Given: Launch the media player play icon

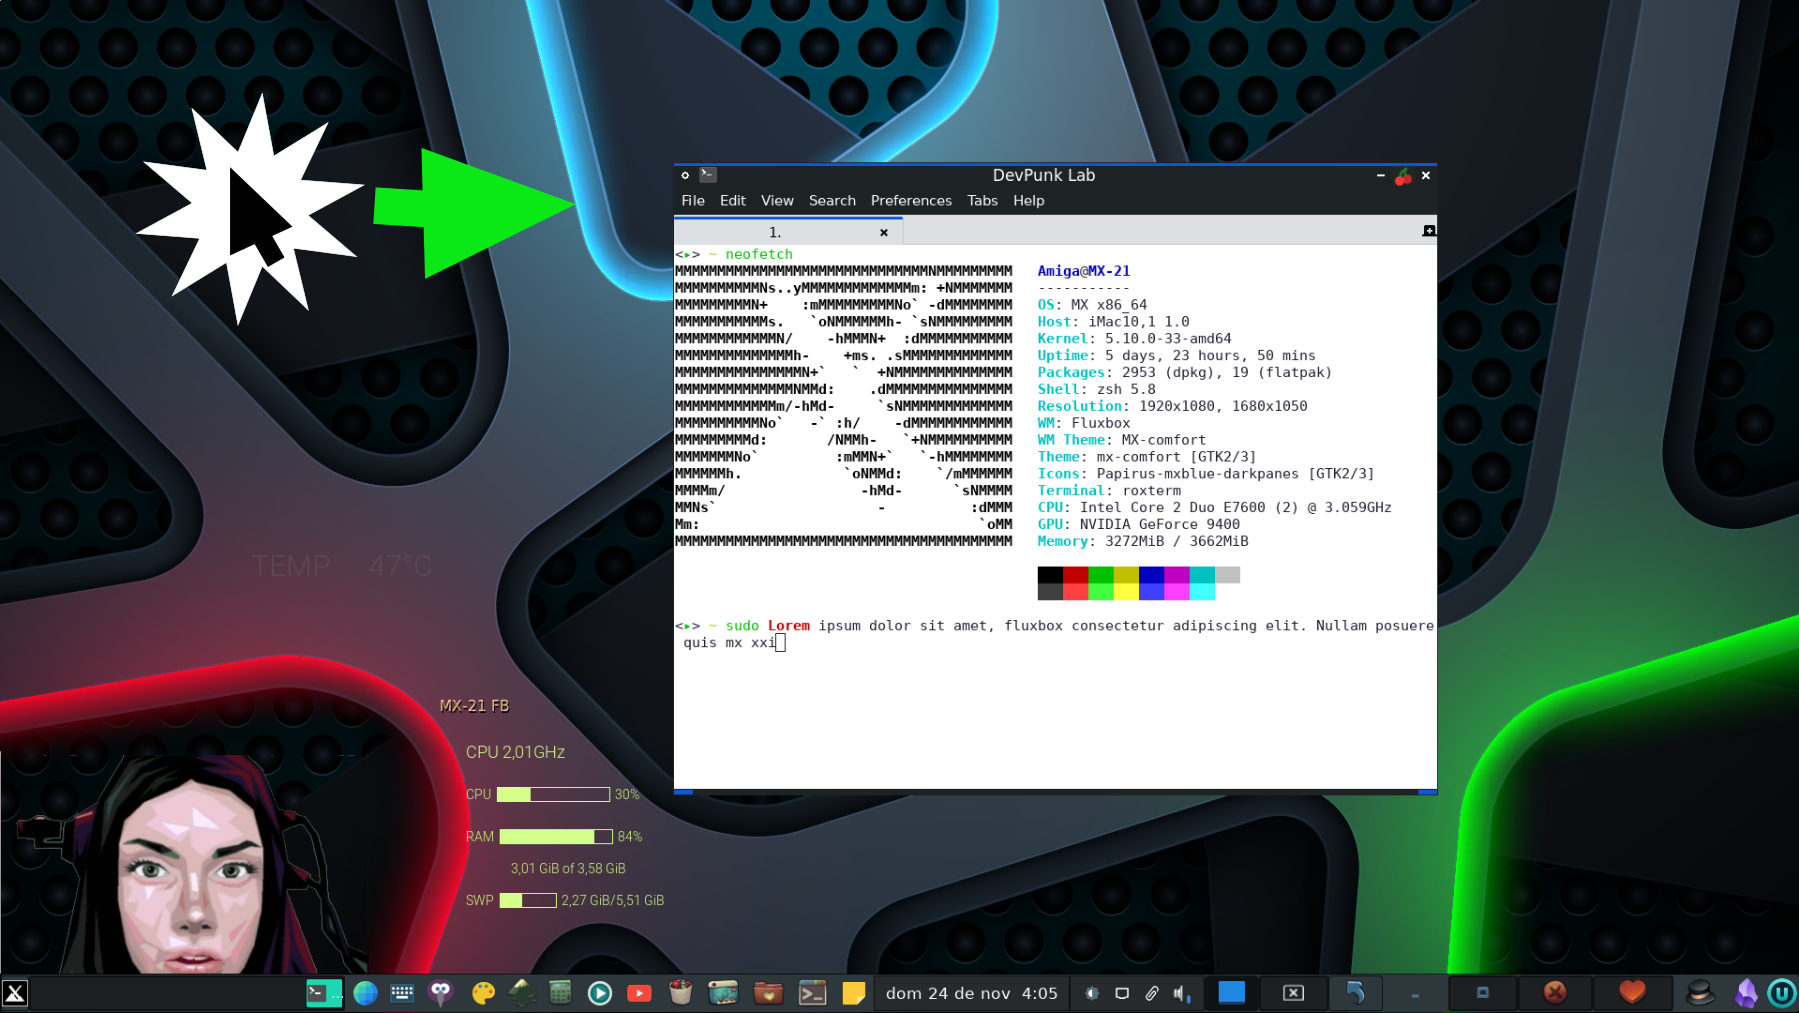Looking at the screenshot, I should click(x=600, y=993).
